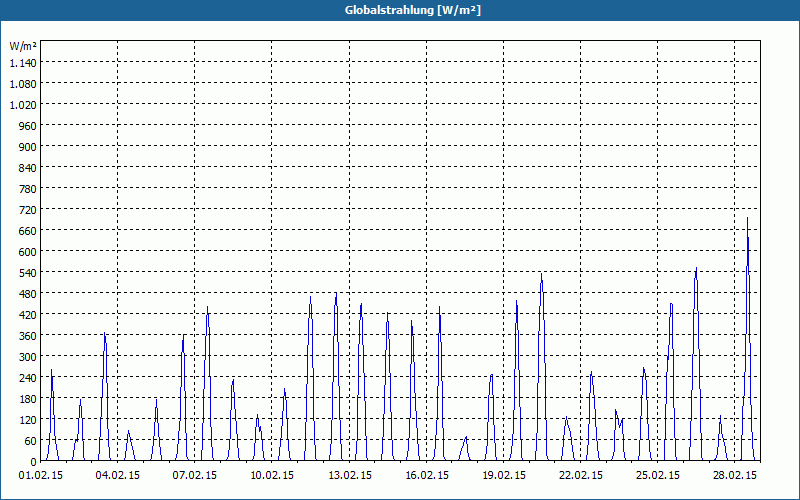
Task: Click the 780 y-axis label
Action: pyautogui.click(x=28, y=189)
